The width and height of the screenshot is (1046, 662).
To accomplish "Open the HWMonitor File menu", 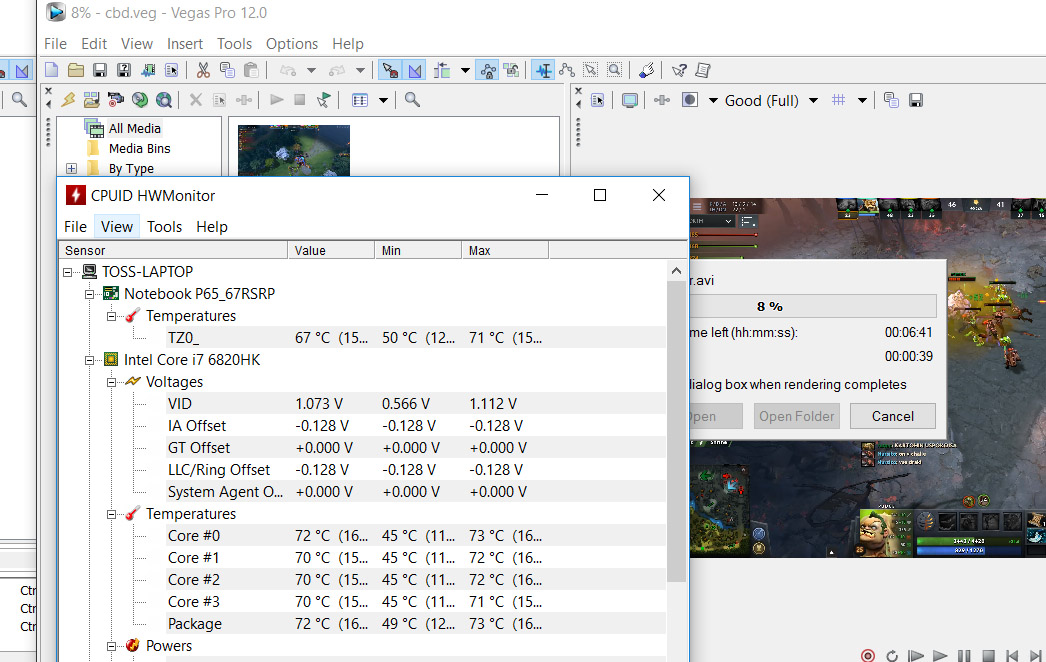I will click(x=75, y=227).
